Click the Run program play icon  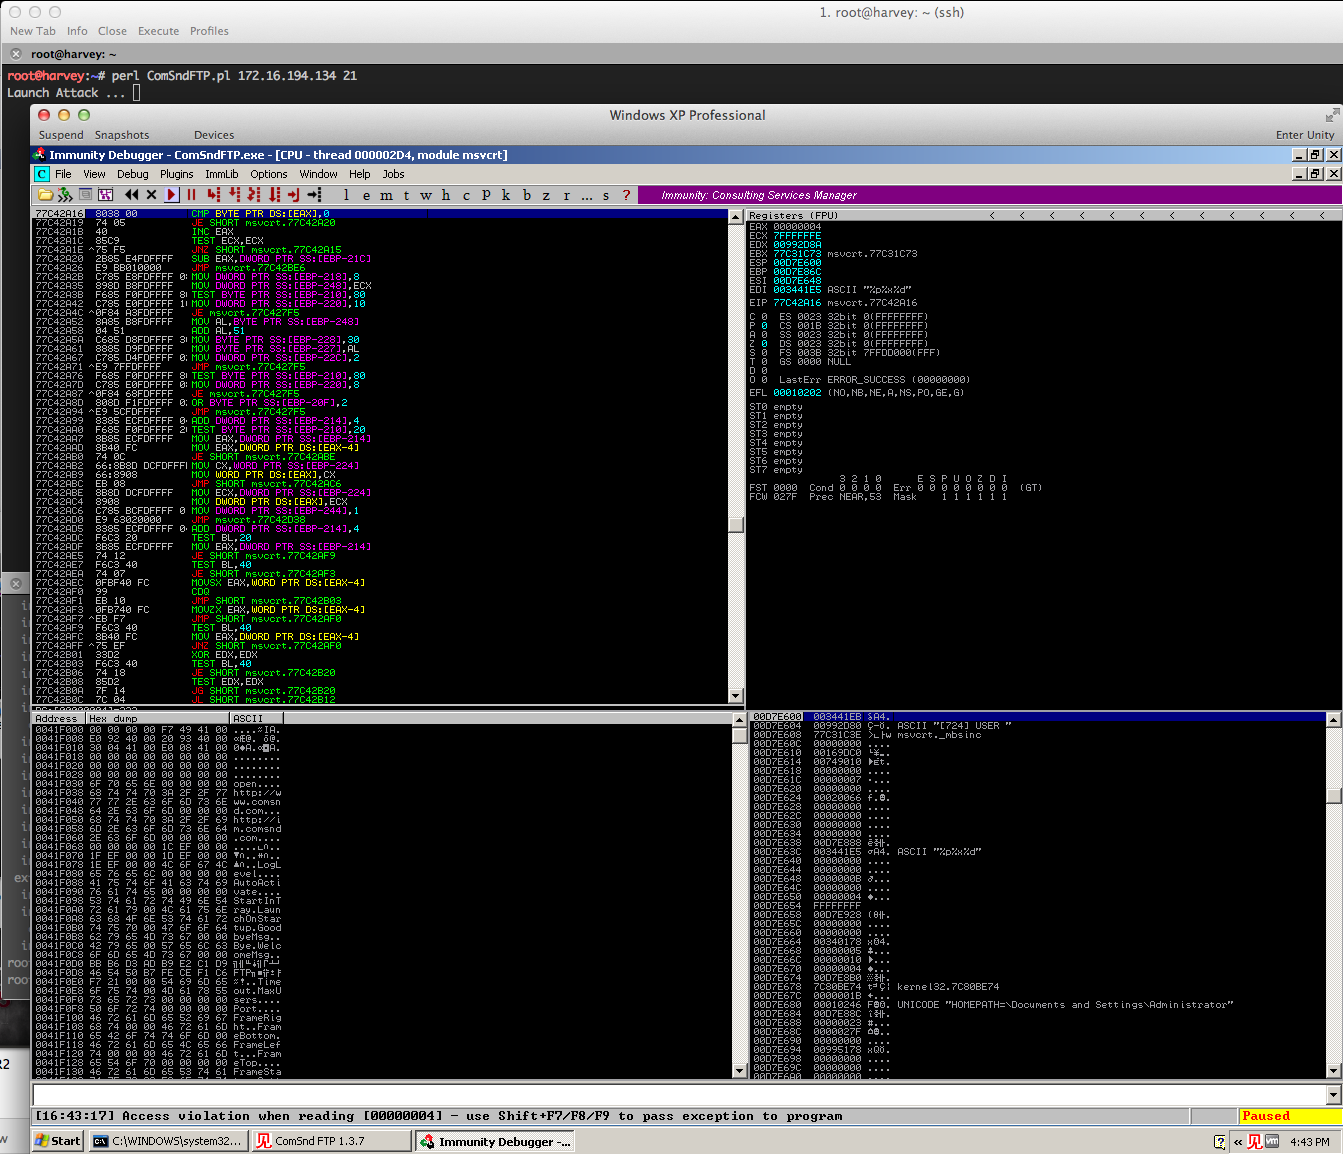[172, 195]
